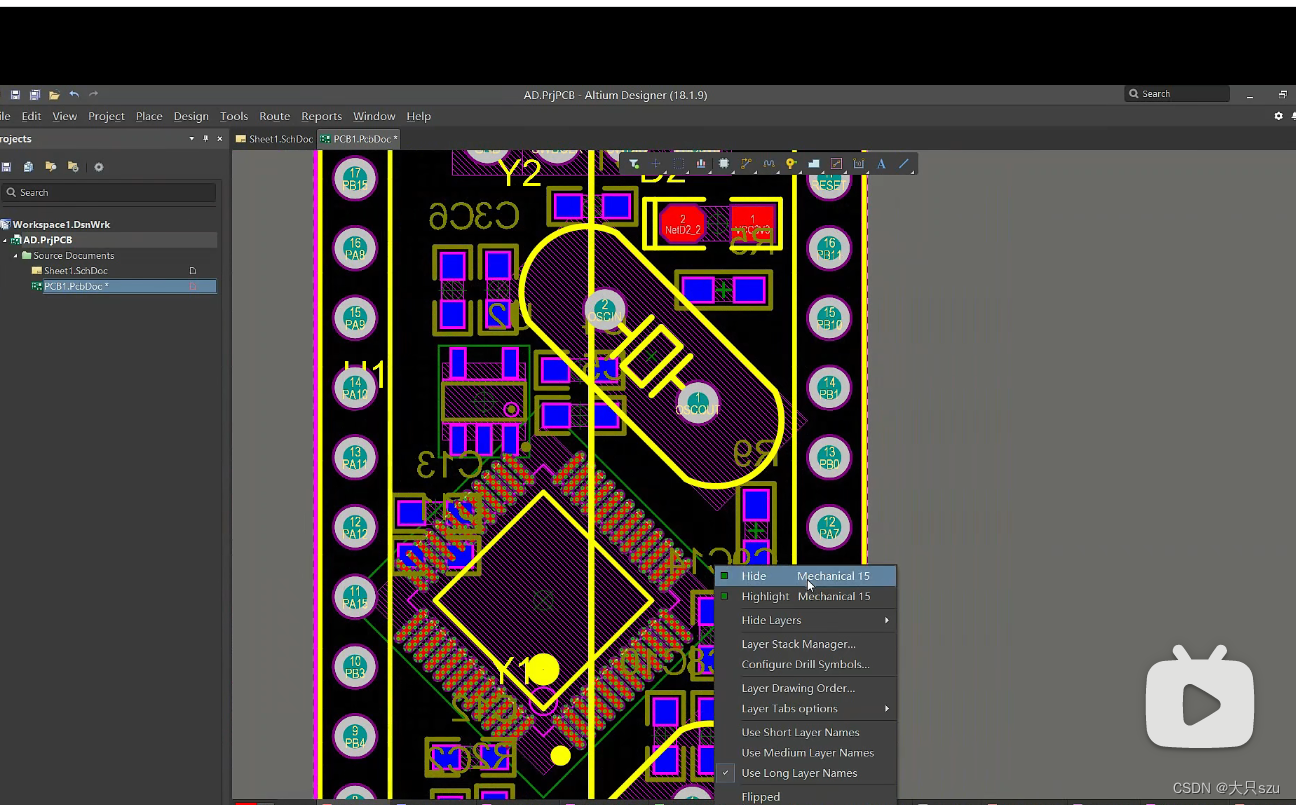The height and width of the screenshot is (805, 1296).
Task: Click the save icon in the Projects panel toolbar
Action: tap(6, 167)
